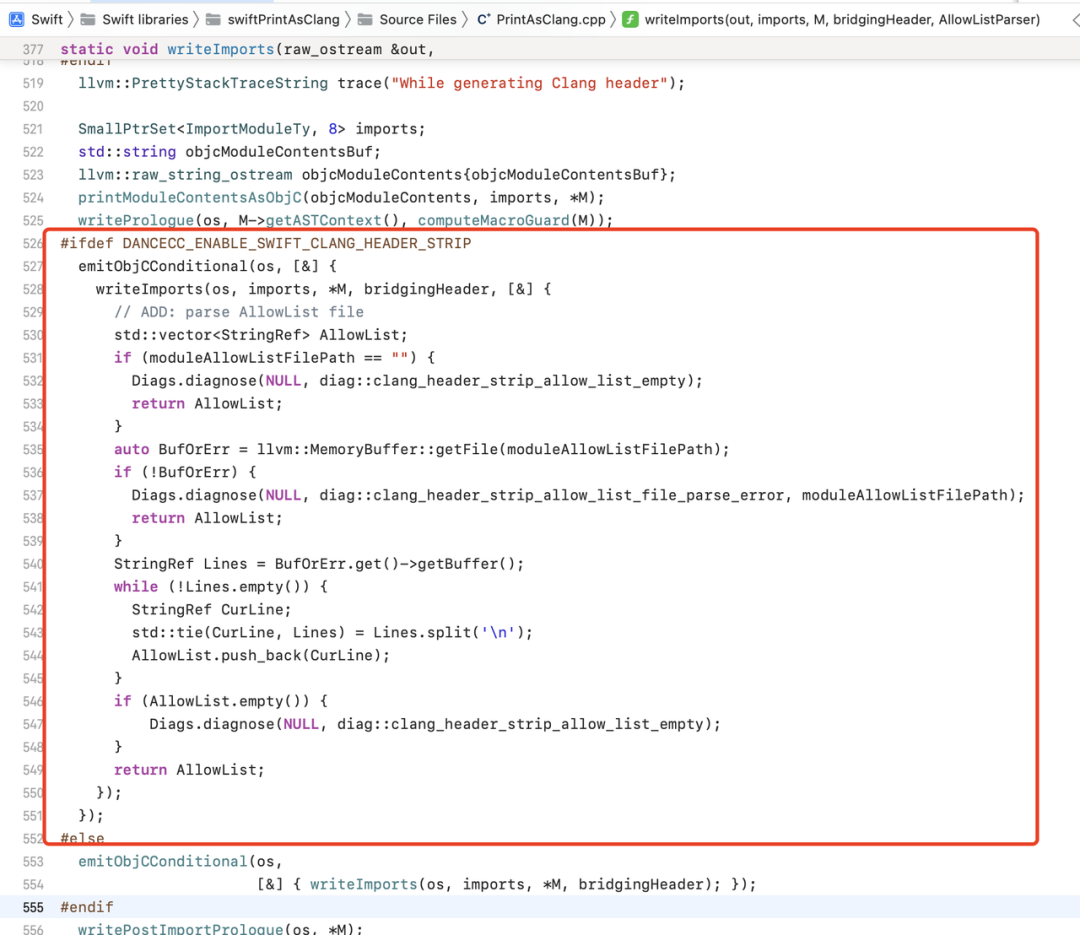The height and width of the screenshot is (935, 1080).
Task: Select PrintAsClang.cpp in the jump bar
Action: click(551, 19)
